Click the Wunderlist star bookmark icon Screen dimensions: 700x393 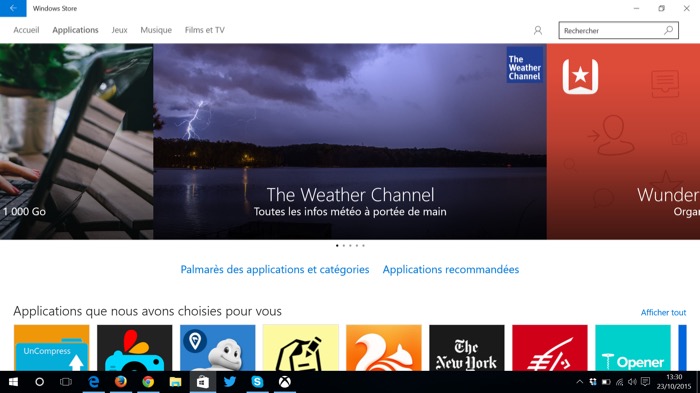pos(580,77)
